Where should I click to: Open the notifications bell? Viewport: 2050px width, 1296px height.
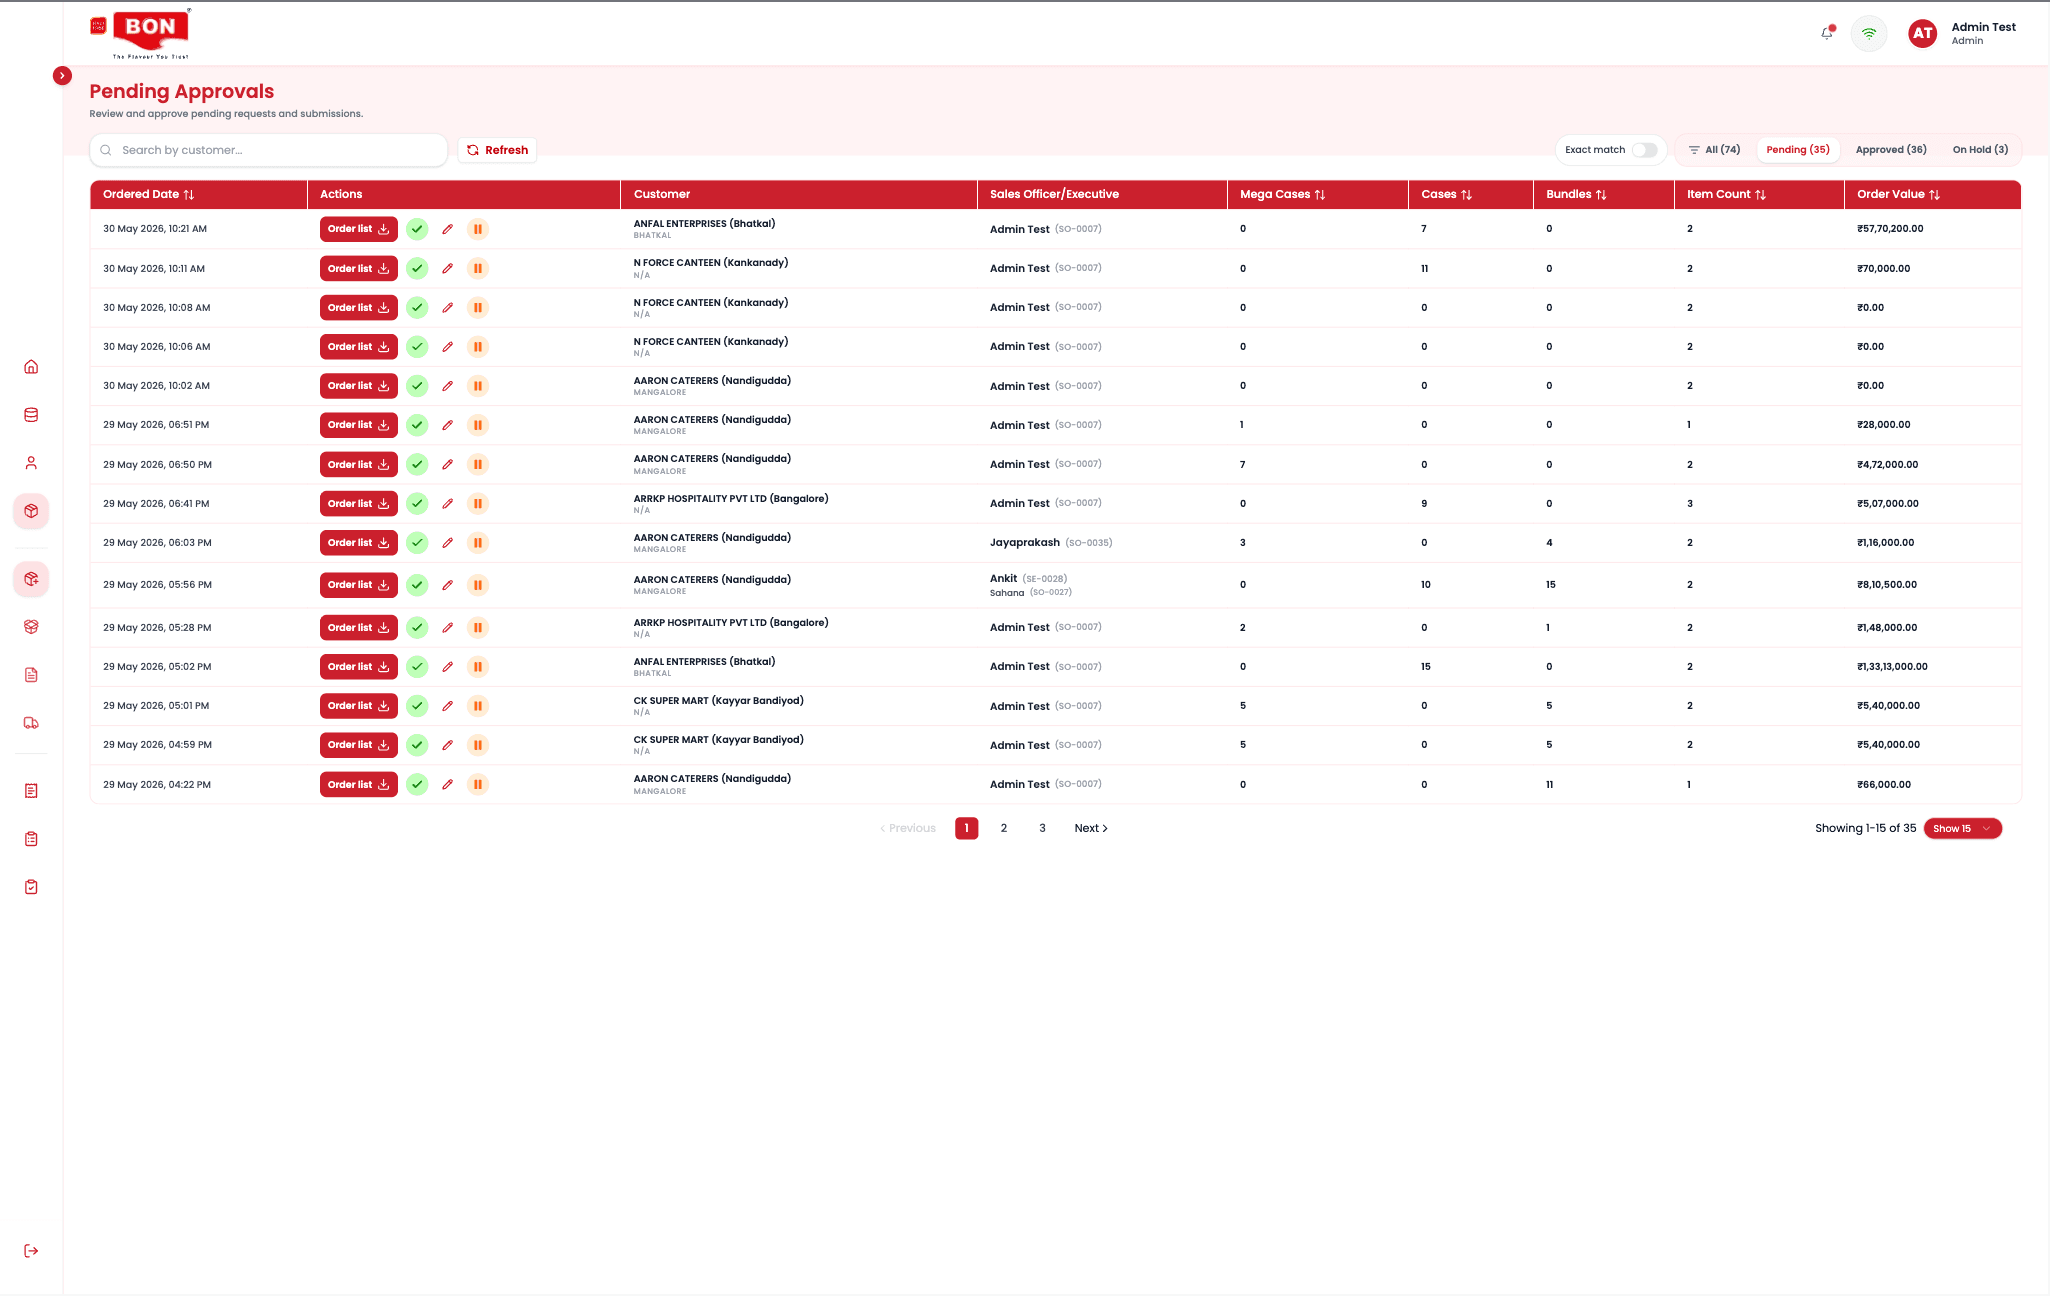pos(1827,33)
